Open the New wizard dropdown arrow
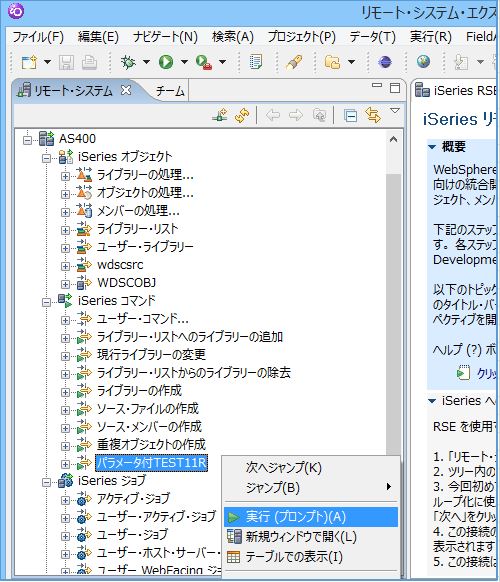Viewport: 500px width, 582px height. tap(47, 62)
